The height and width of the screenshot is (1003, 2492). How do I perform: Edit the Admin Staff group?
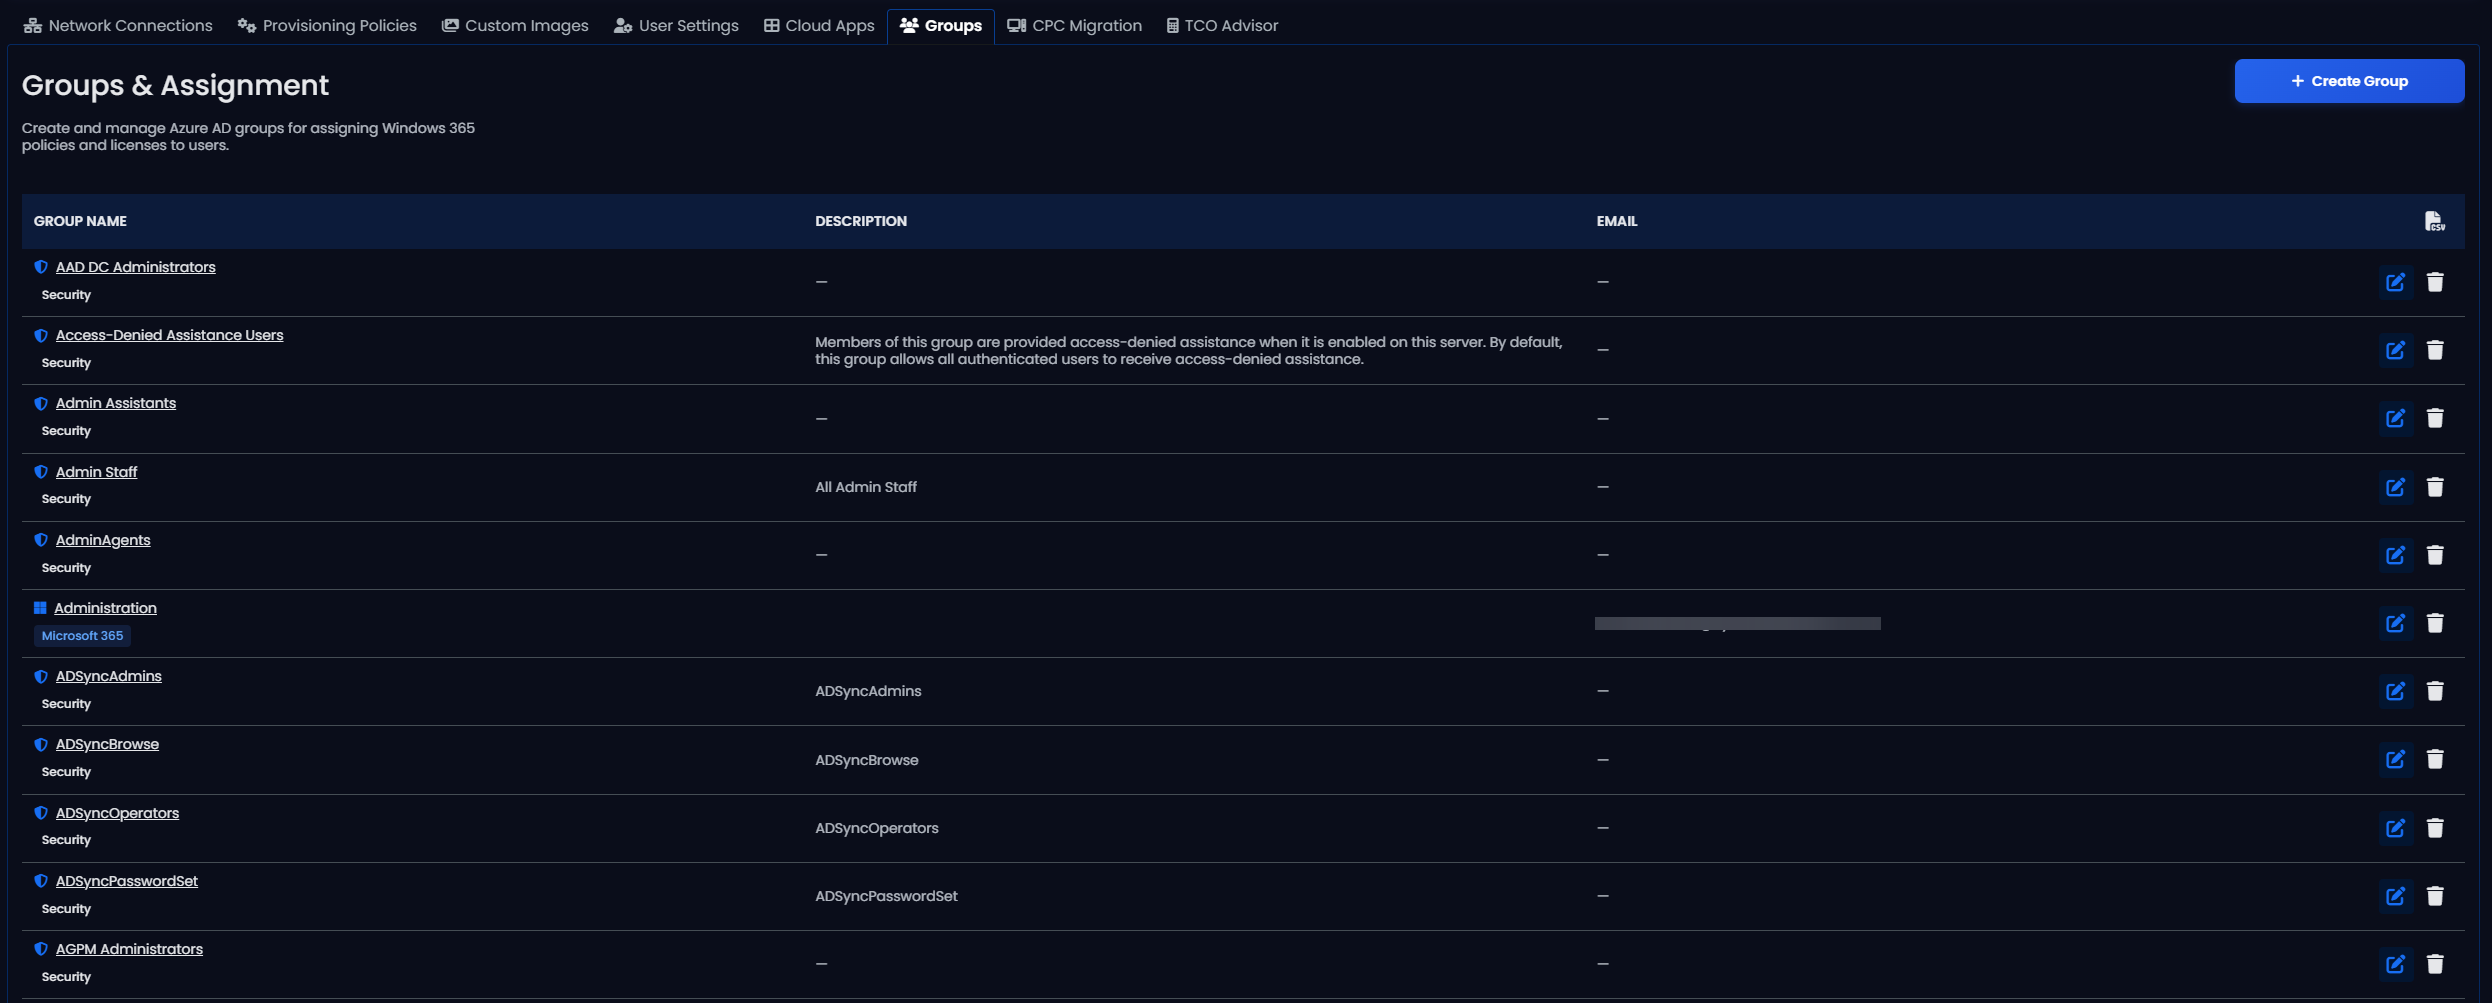2395,487
